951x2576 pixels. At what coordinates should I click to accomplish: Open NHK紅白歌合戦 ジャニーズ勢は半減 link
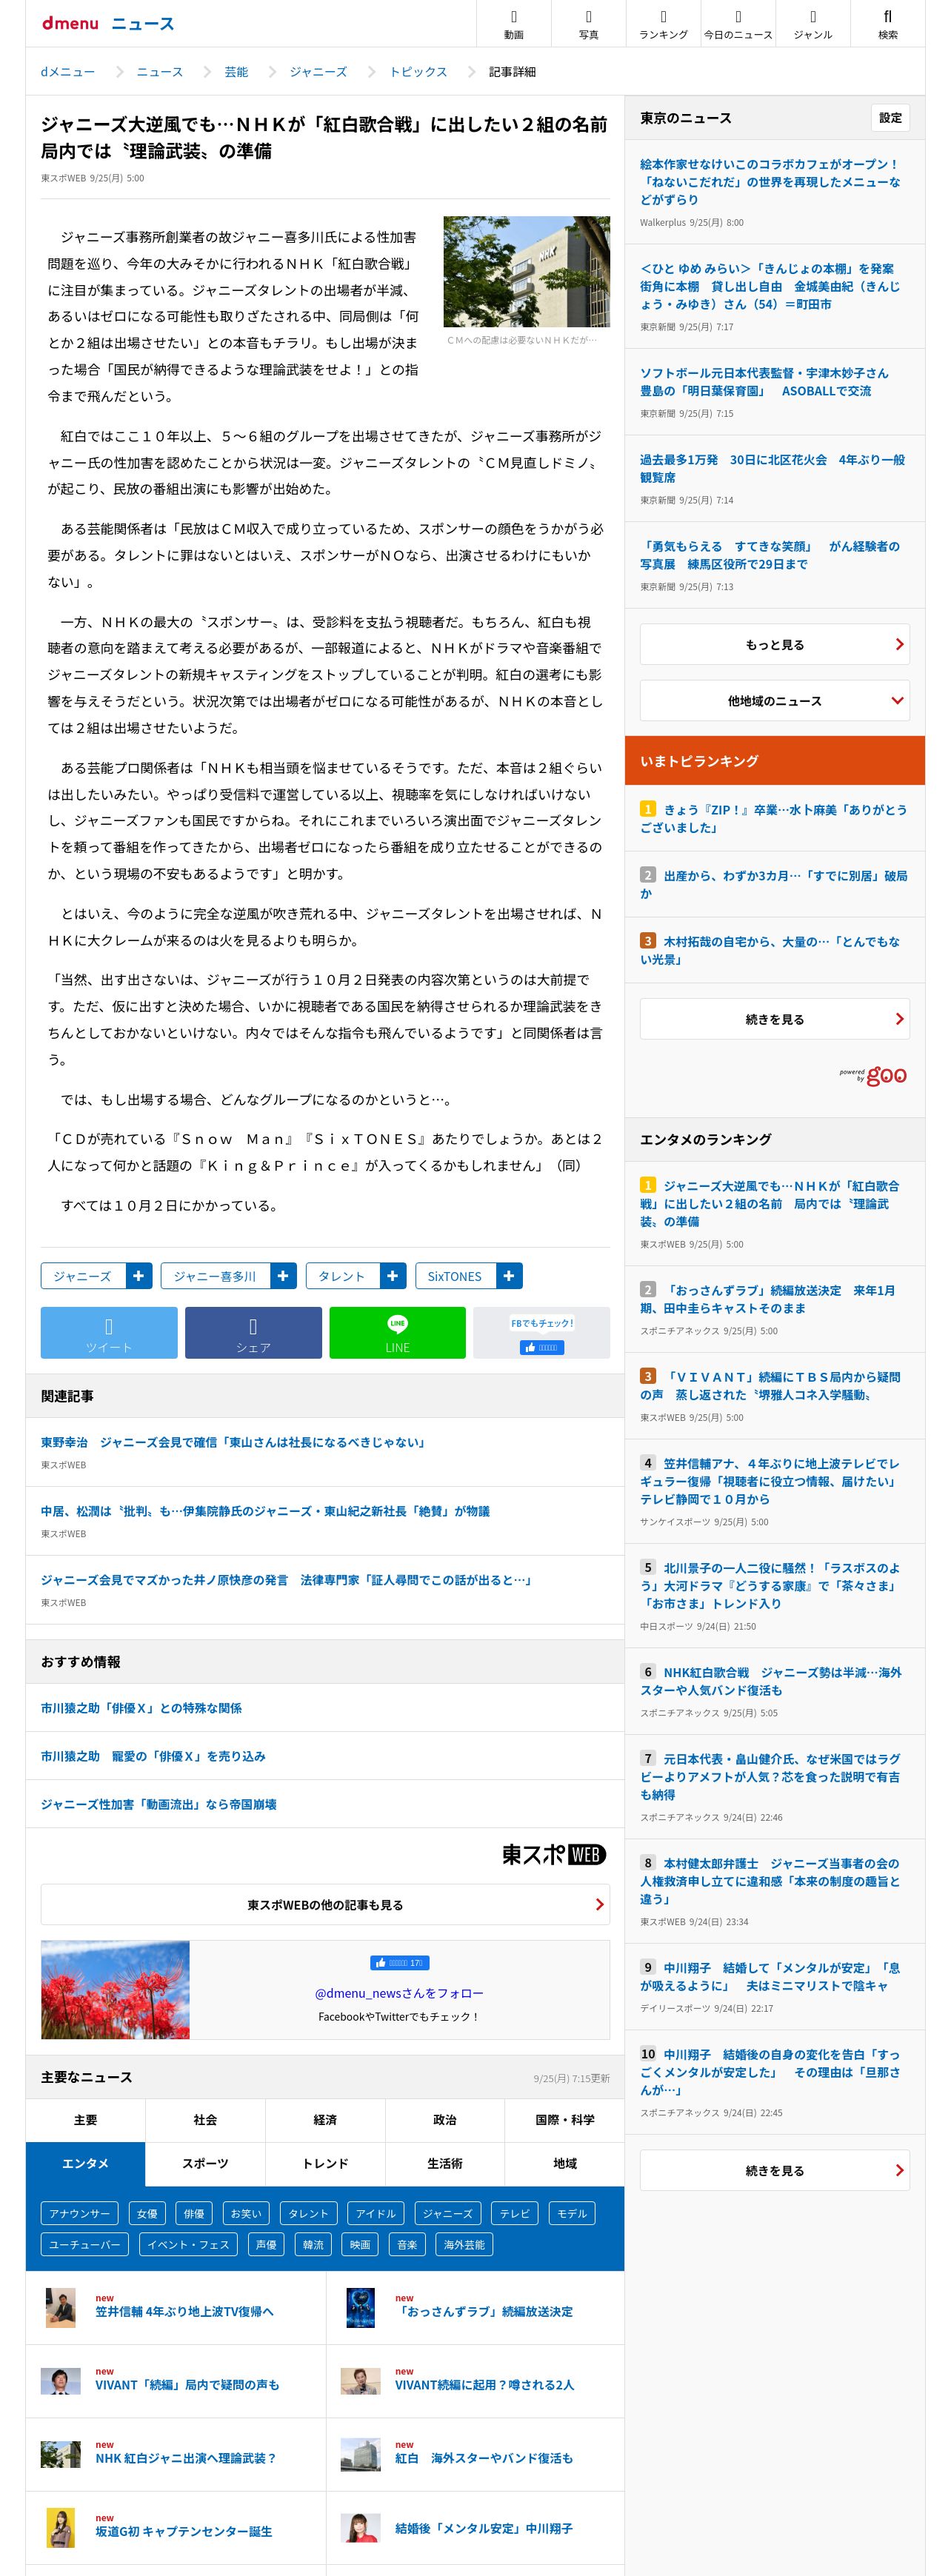(x=771, y=1681)
